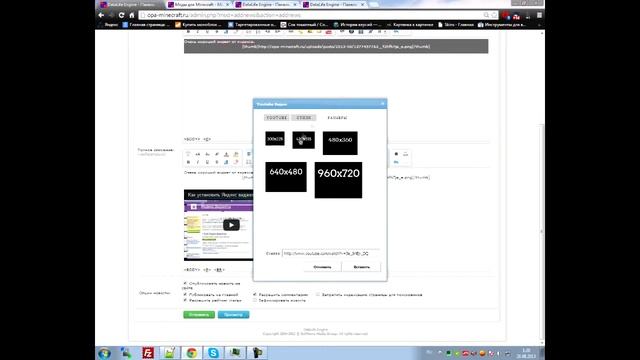The image size is (640, 360).
Task: Click the Italic icon in the full-story editor
Action: point(198,162)
